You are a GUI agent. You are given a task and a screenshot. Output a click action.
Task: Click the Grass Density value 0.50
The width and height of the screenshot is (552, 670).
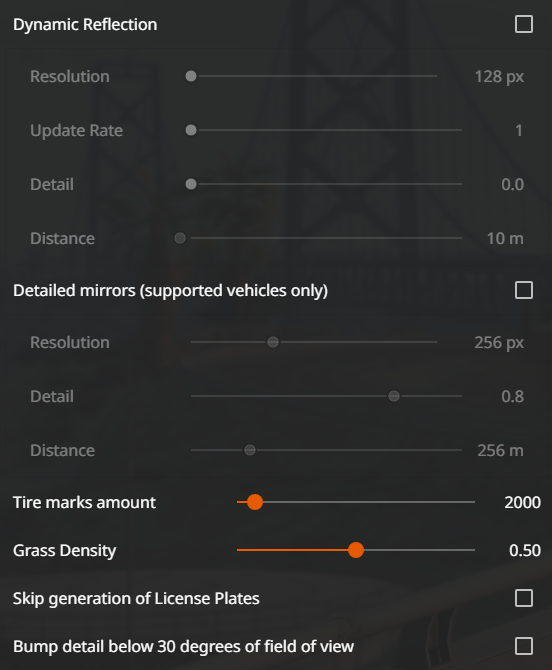tap(525, 550)
